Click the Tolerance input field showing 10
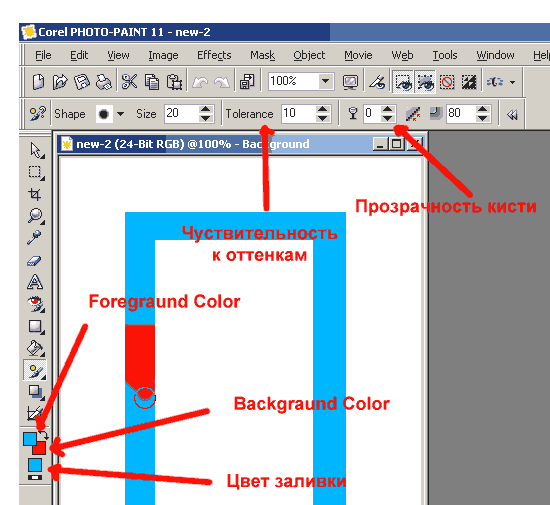 coord(299,113)
